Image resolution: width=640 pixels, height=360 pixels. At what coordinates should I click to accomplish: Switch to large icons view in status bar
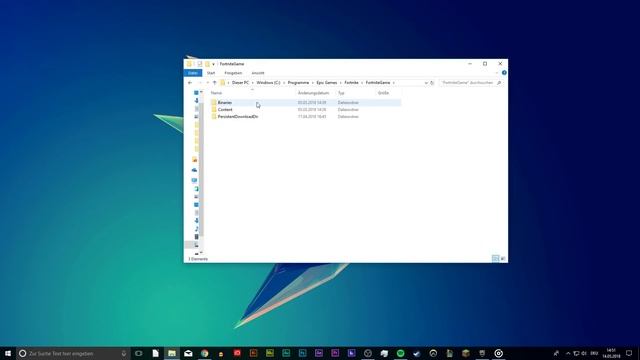(503, 258)
